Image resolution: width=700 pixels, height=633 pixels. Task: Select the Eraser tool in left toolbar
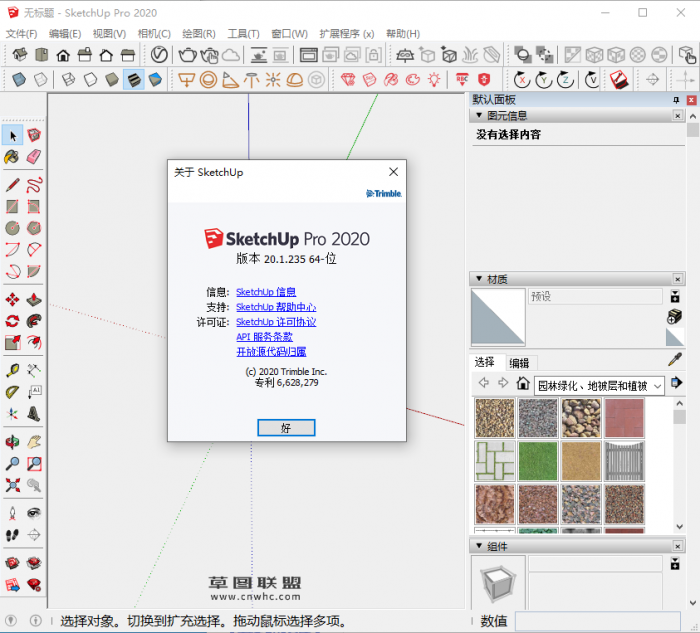[34, 157]
